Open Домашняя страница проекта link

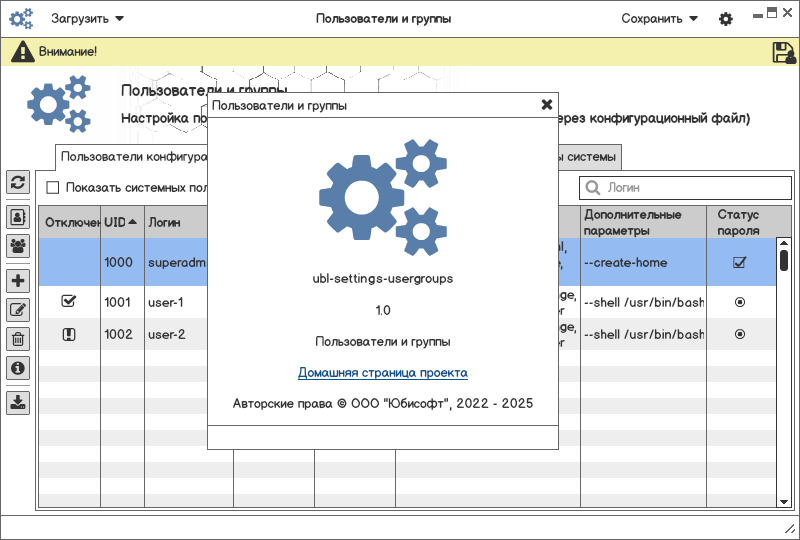[383, 373]
